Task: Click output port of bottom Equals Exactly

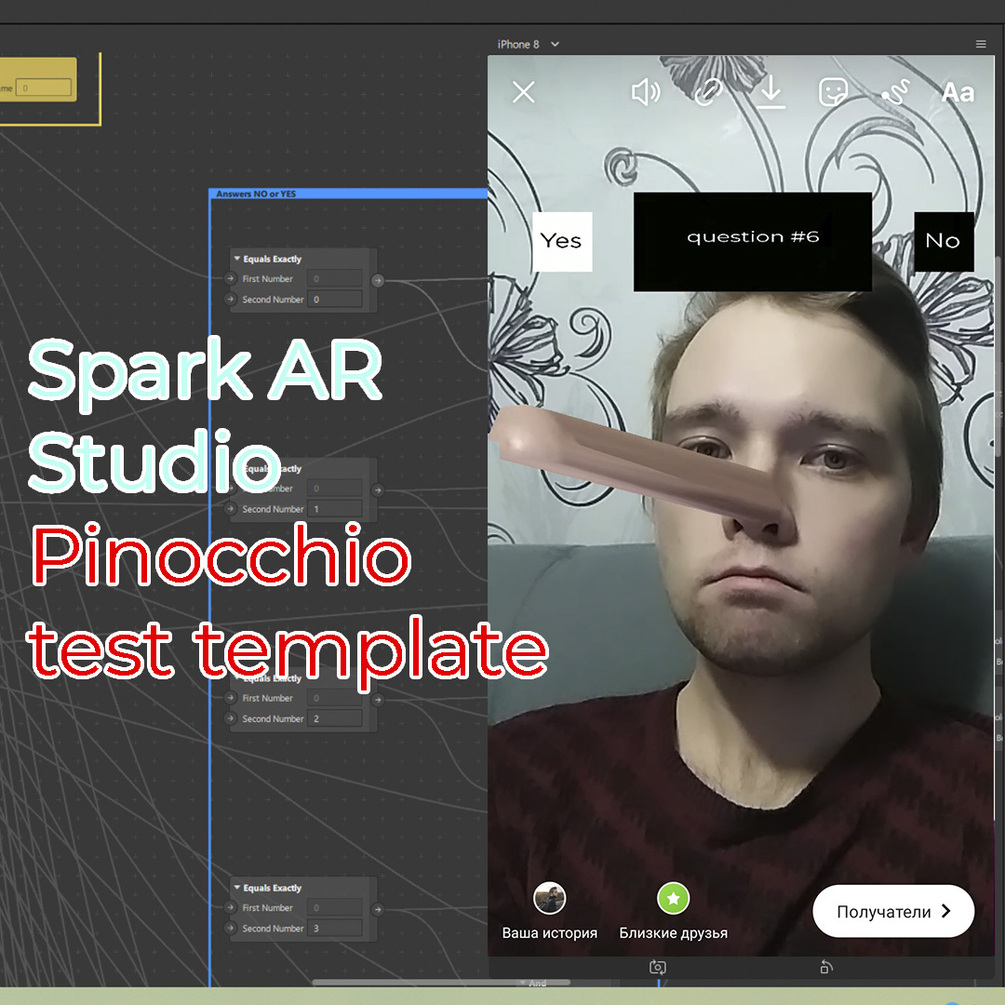Action: click(378, 909)
